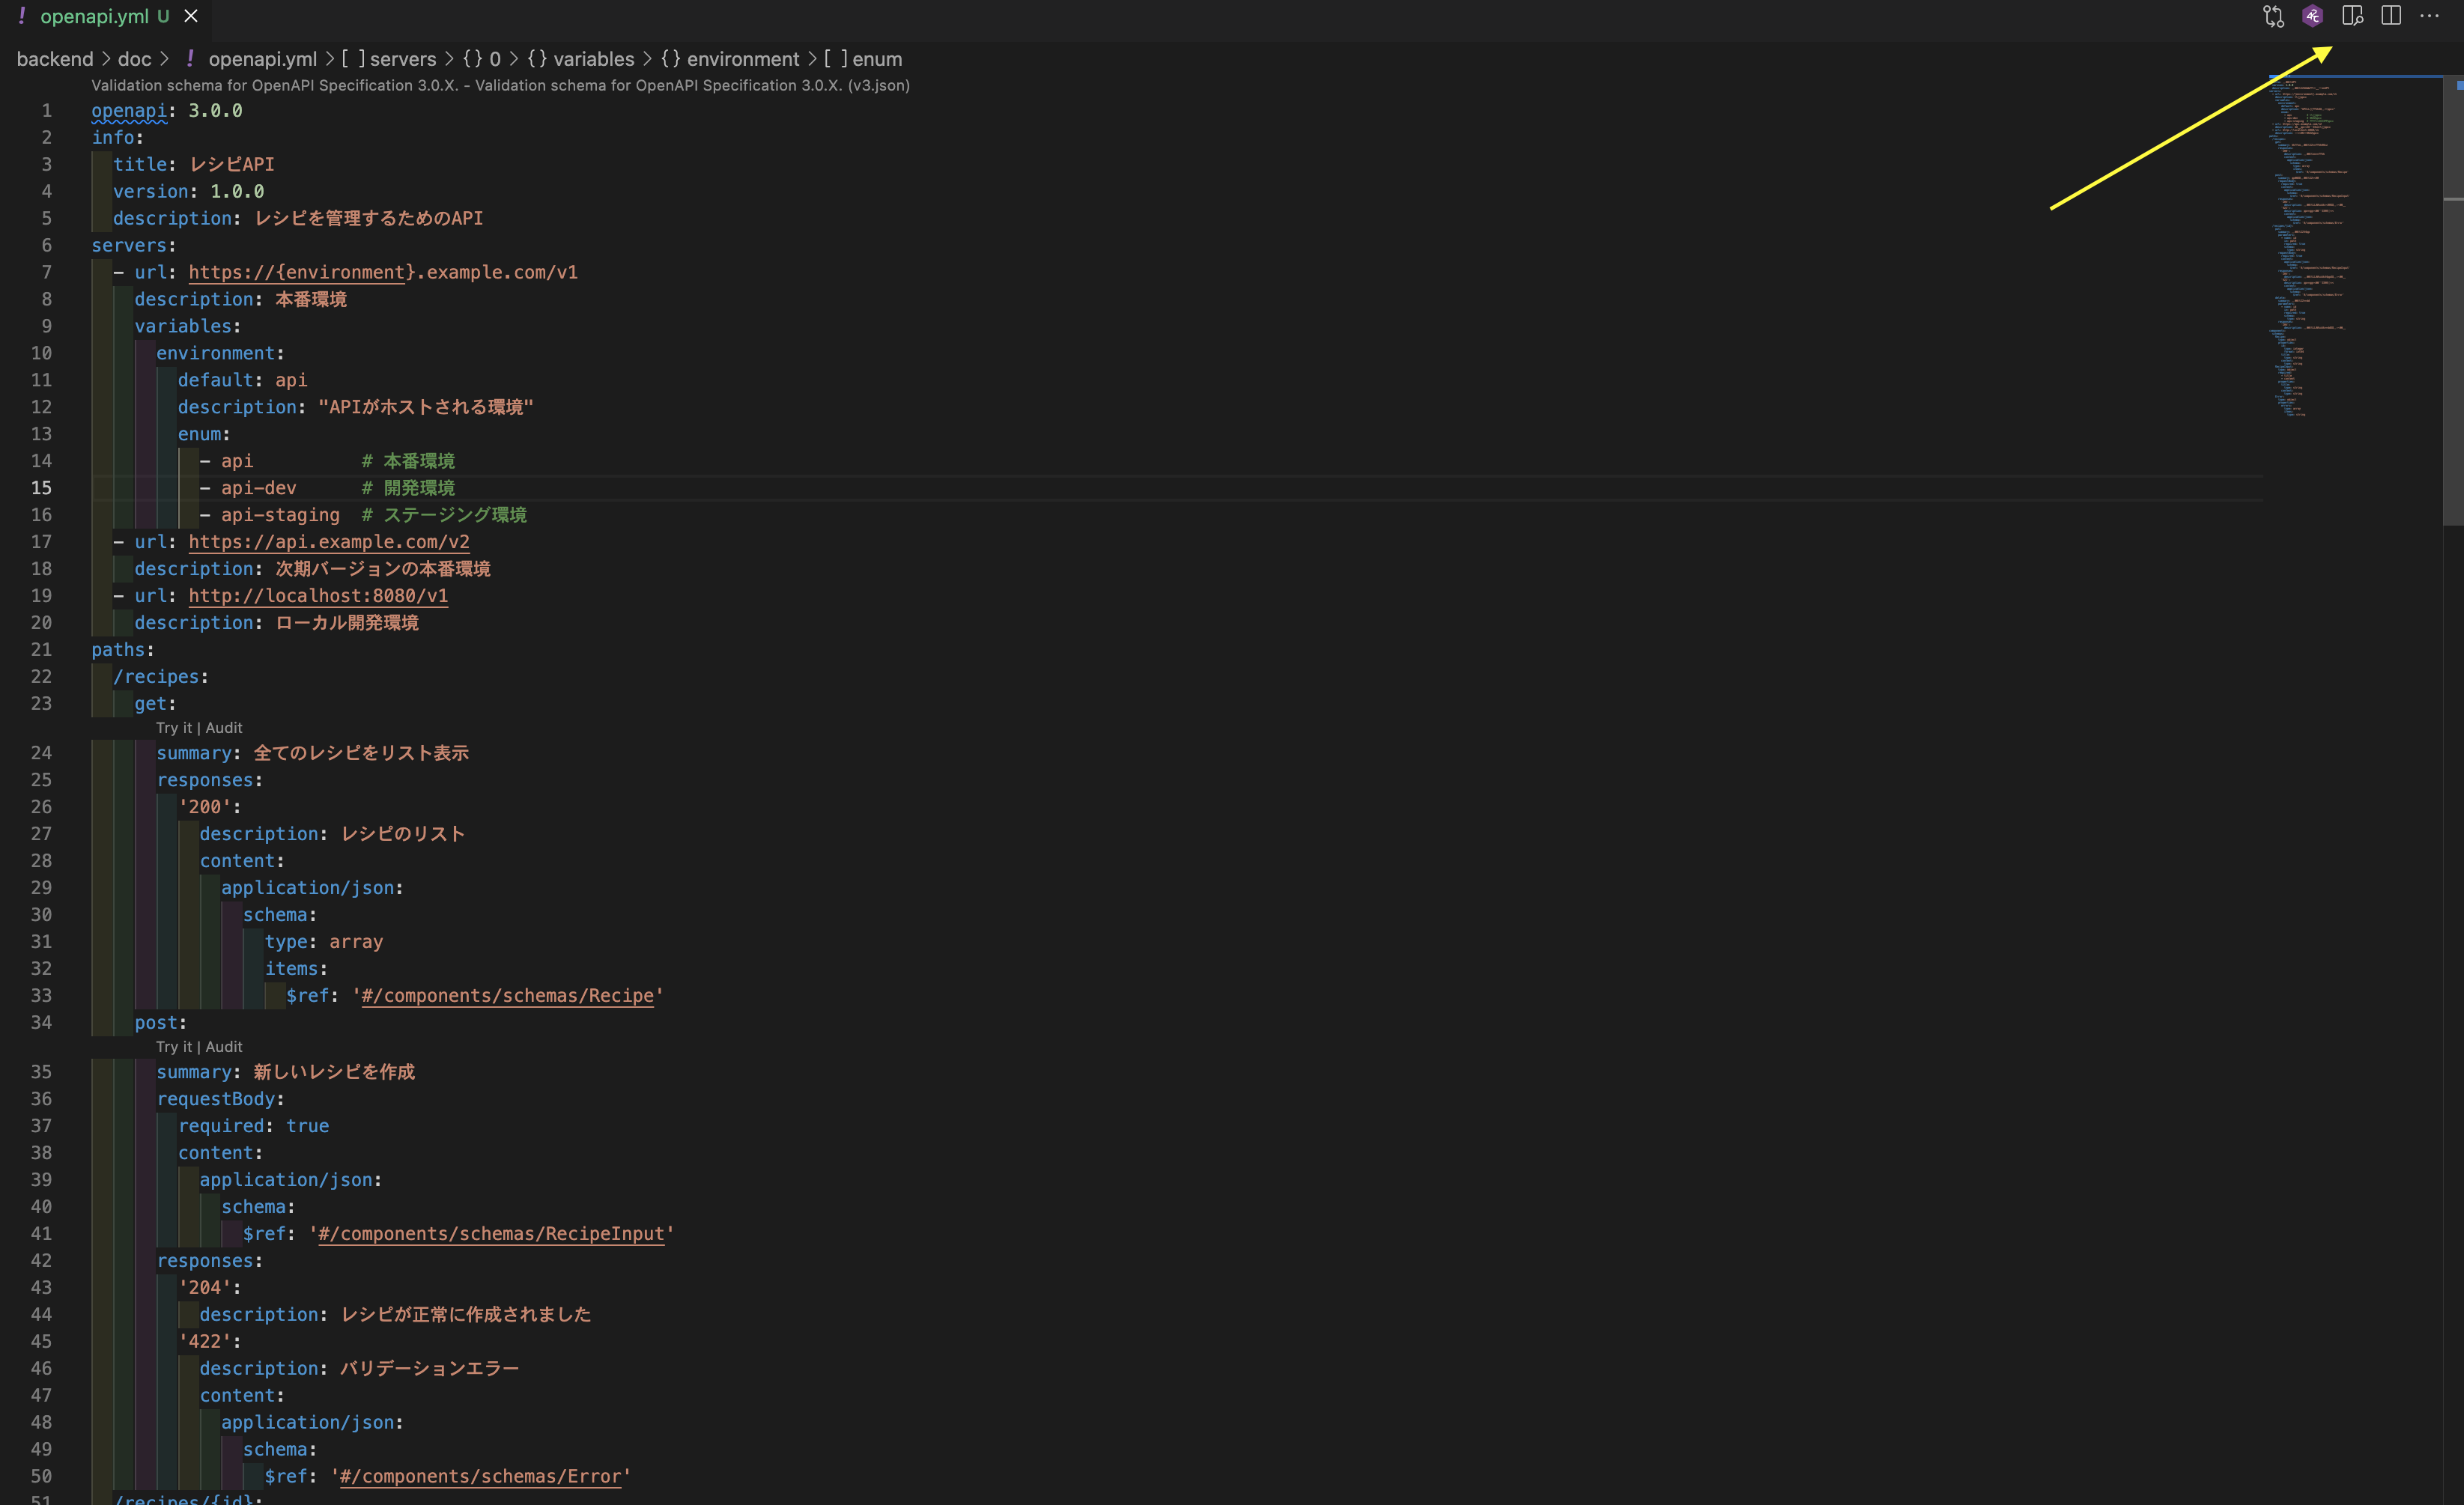Screen dimensions: 2464x1505
Task: Click the Open Changes compare icon
Action: click(2272, 16)
